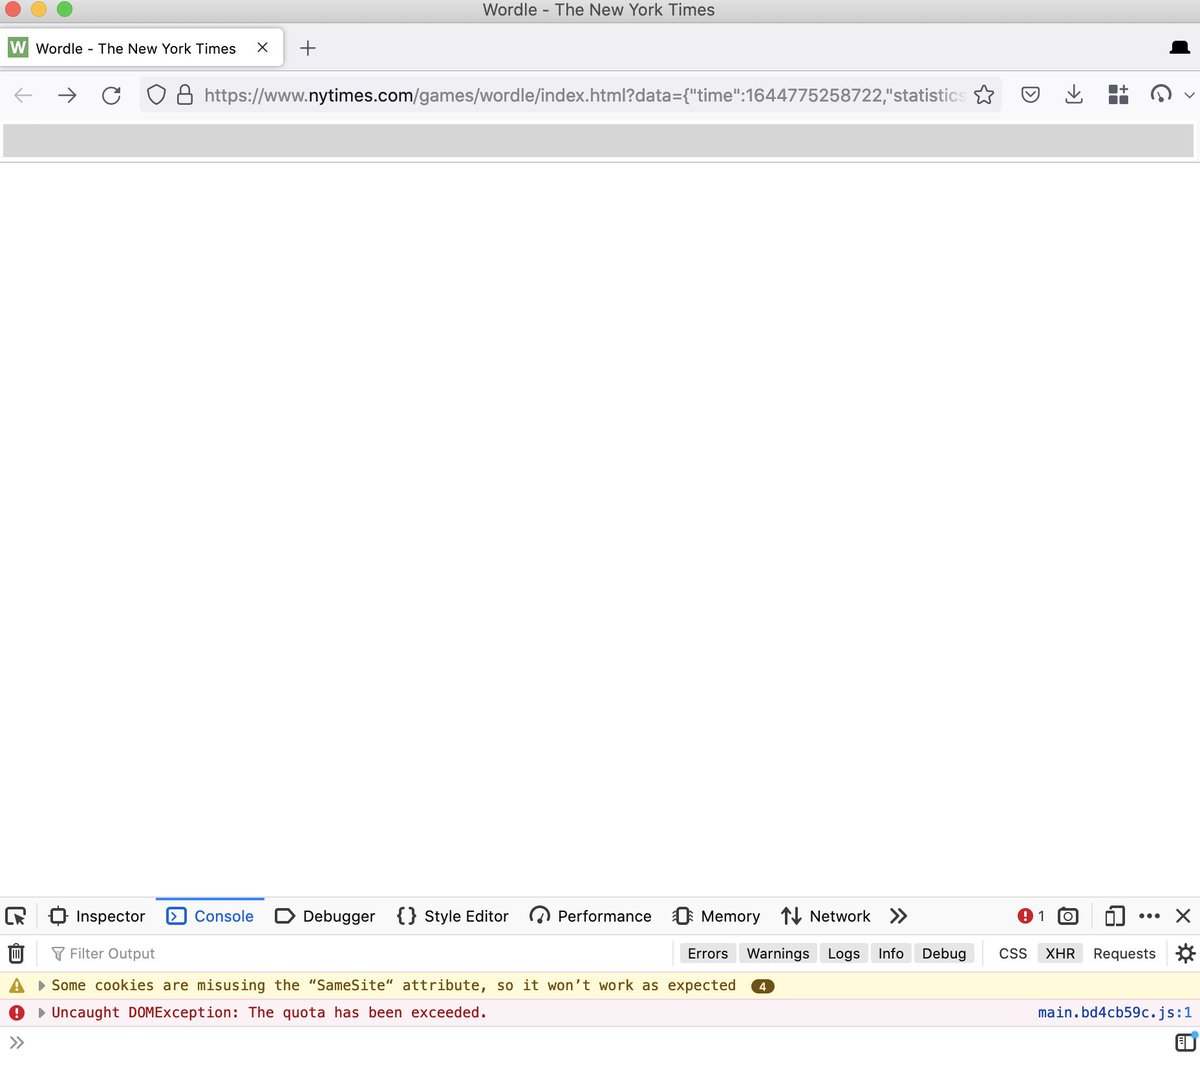Open main.bd4cb59c.js:1 source link
Image resolution: width=1200 pixels, height=1084 pixels.
[1115, 1012]
